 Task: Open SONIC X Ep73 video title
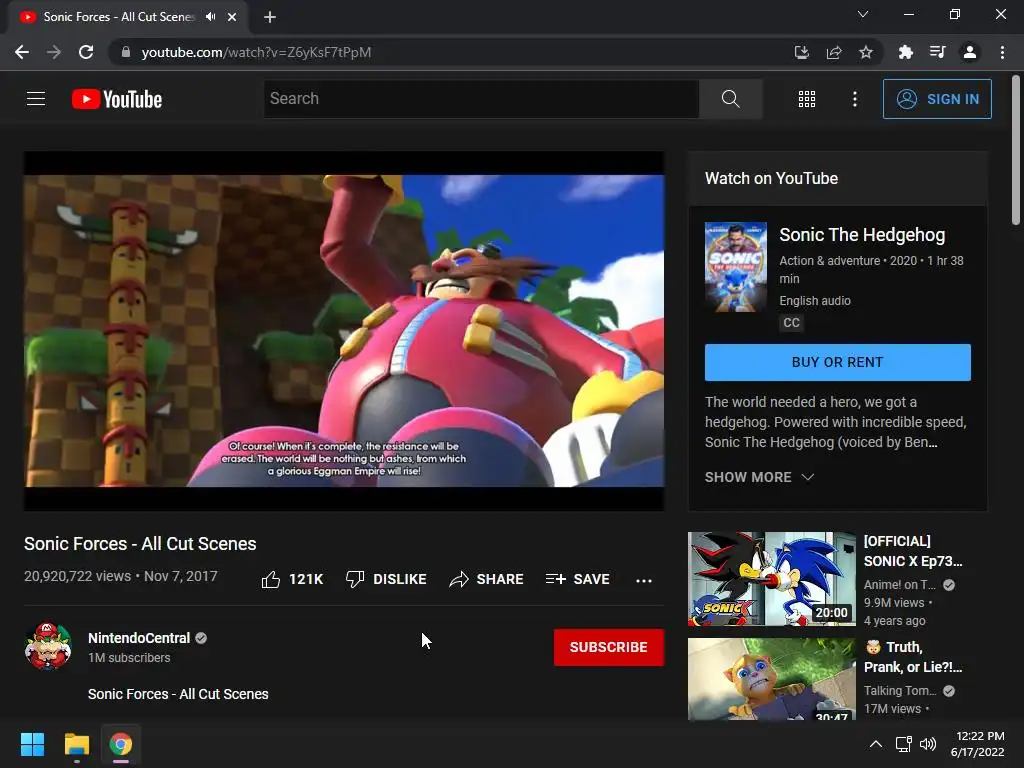(913, 551)
